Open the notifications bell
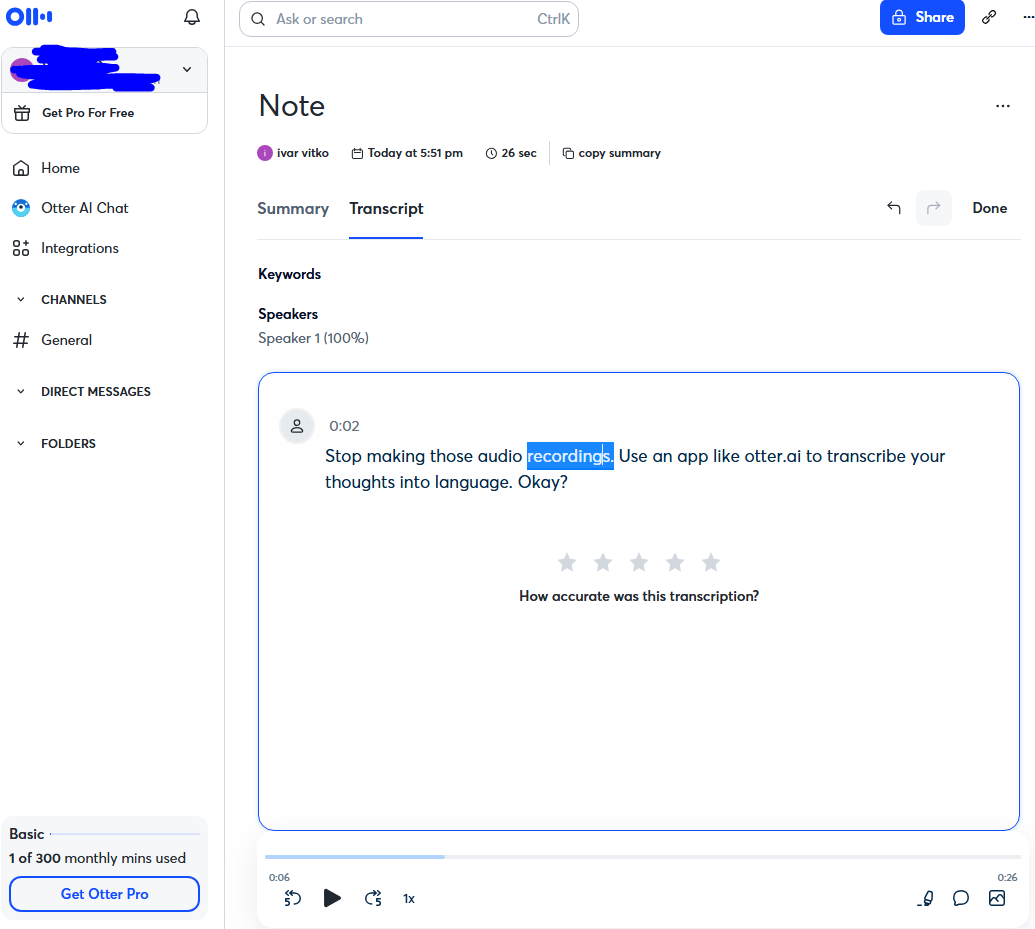 (191, 17)
